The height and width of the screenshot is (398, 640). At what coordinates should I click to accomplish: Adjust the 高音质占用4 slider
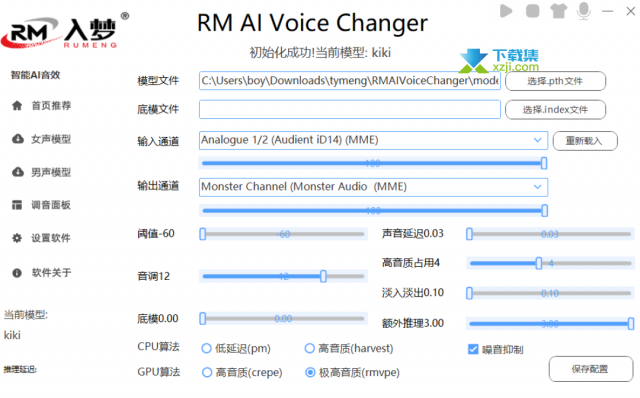550,263
